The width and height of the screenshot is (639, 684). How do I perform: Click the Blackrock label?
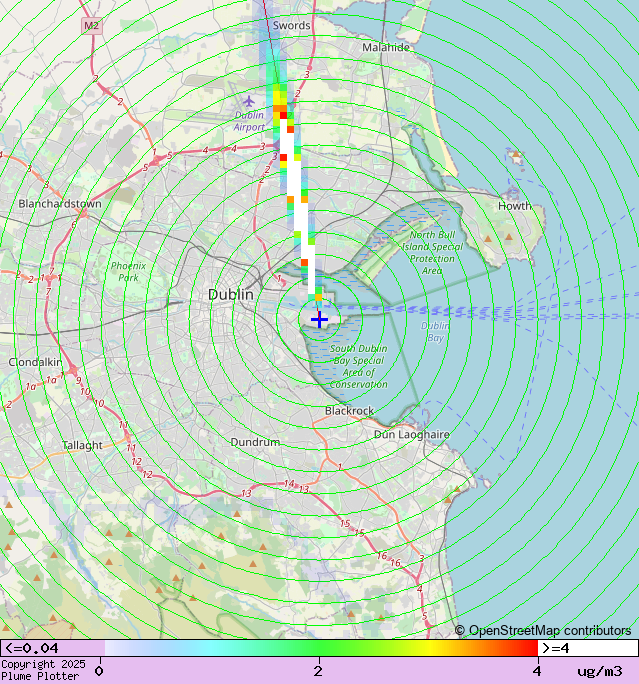pos(349,411)
